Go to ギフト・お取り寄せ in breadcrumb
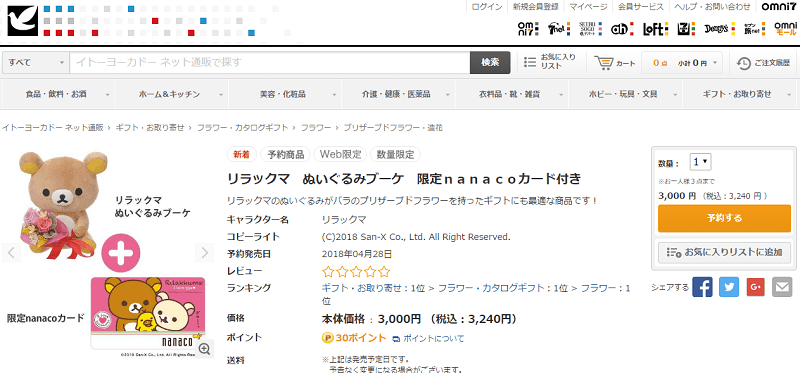The width and height of the screenshot is (800, 373). pos(150,128)
